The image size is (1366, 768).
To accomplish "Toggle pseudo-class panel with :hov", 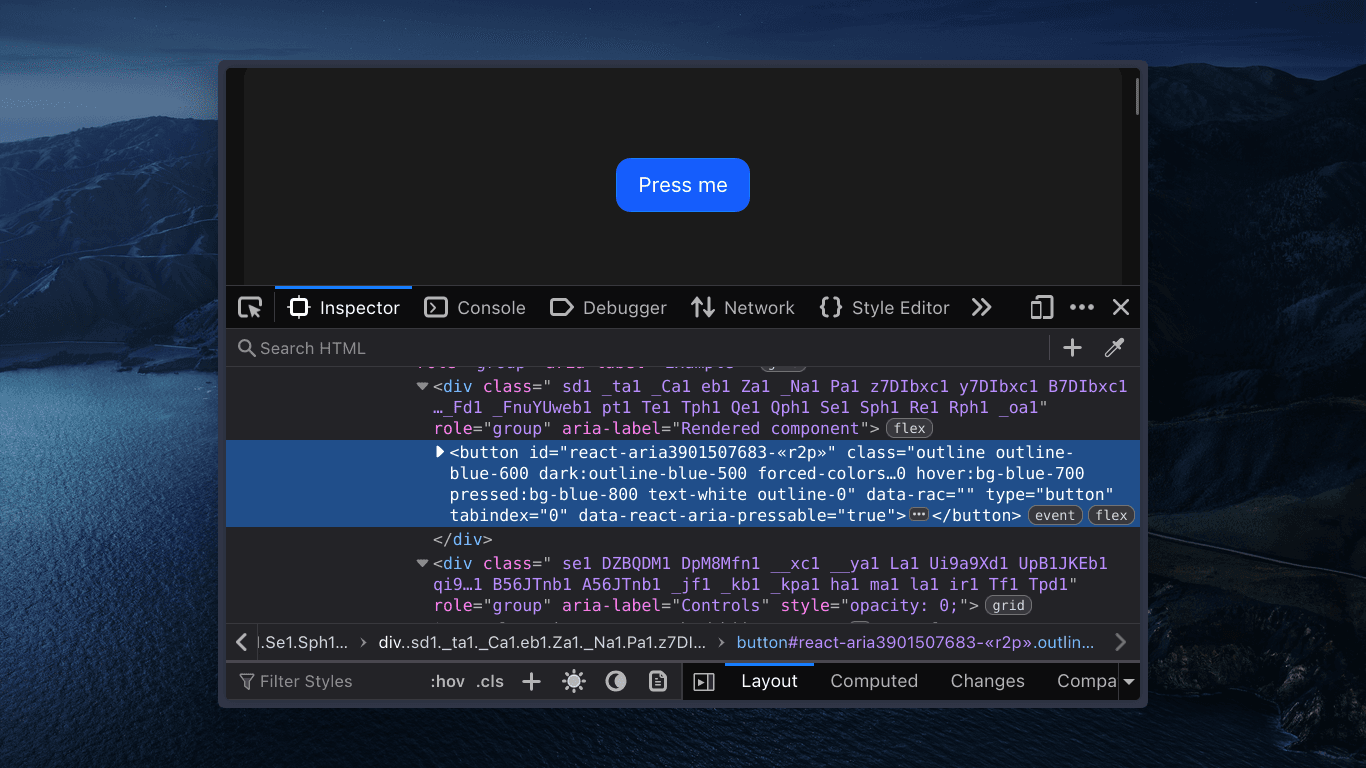I will click(x=446, y=681).
